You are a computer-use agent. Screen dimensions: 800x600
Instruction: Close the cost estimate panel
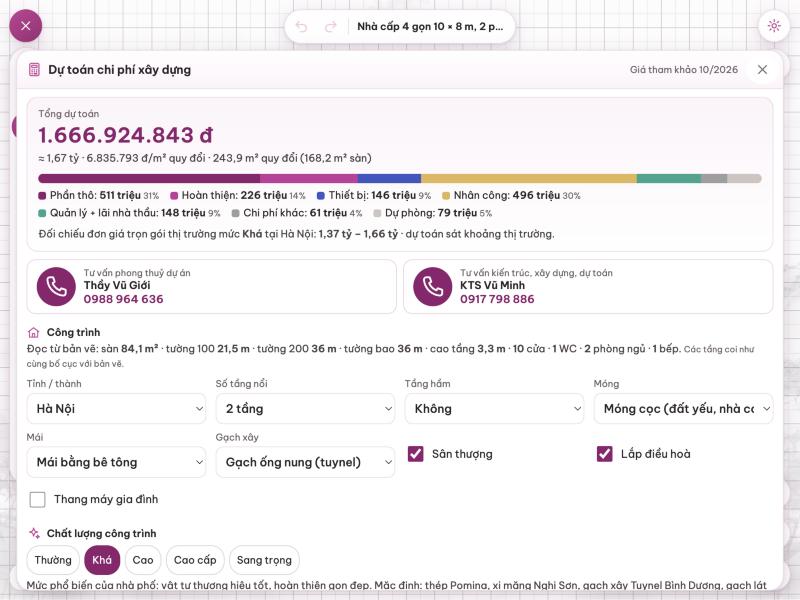tap(762, 69)
